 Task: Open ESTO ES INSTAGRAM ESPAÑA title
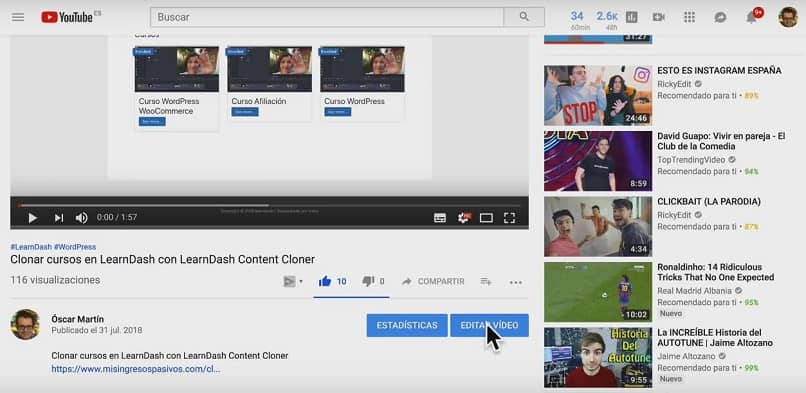(719, 70)
